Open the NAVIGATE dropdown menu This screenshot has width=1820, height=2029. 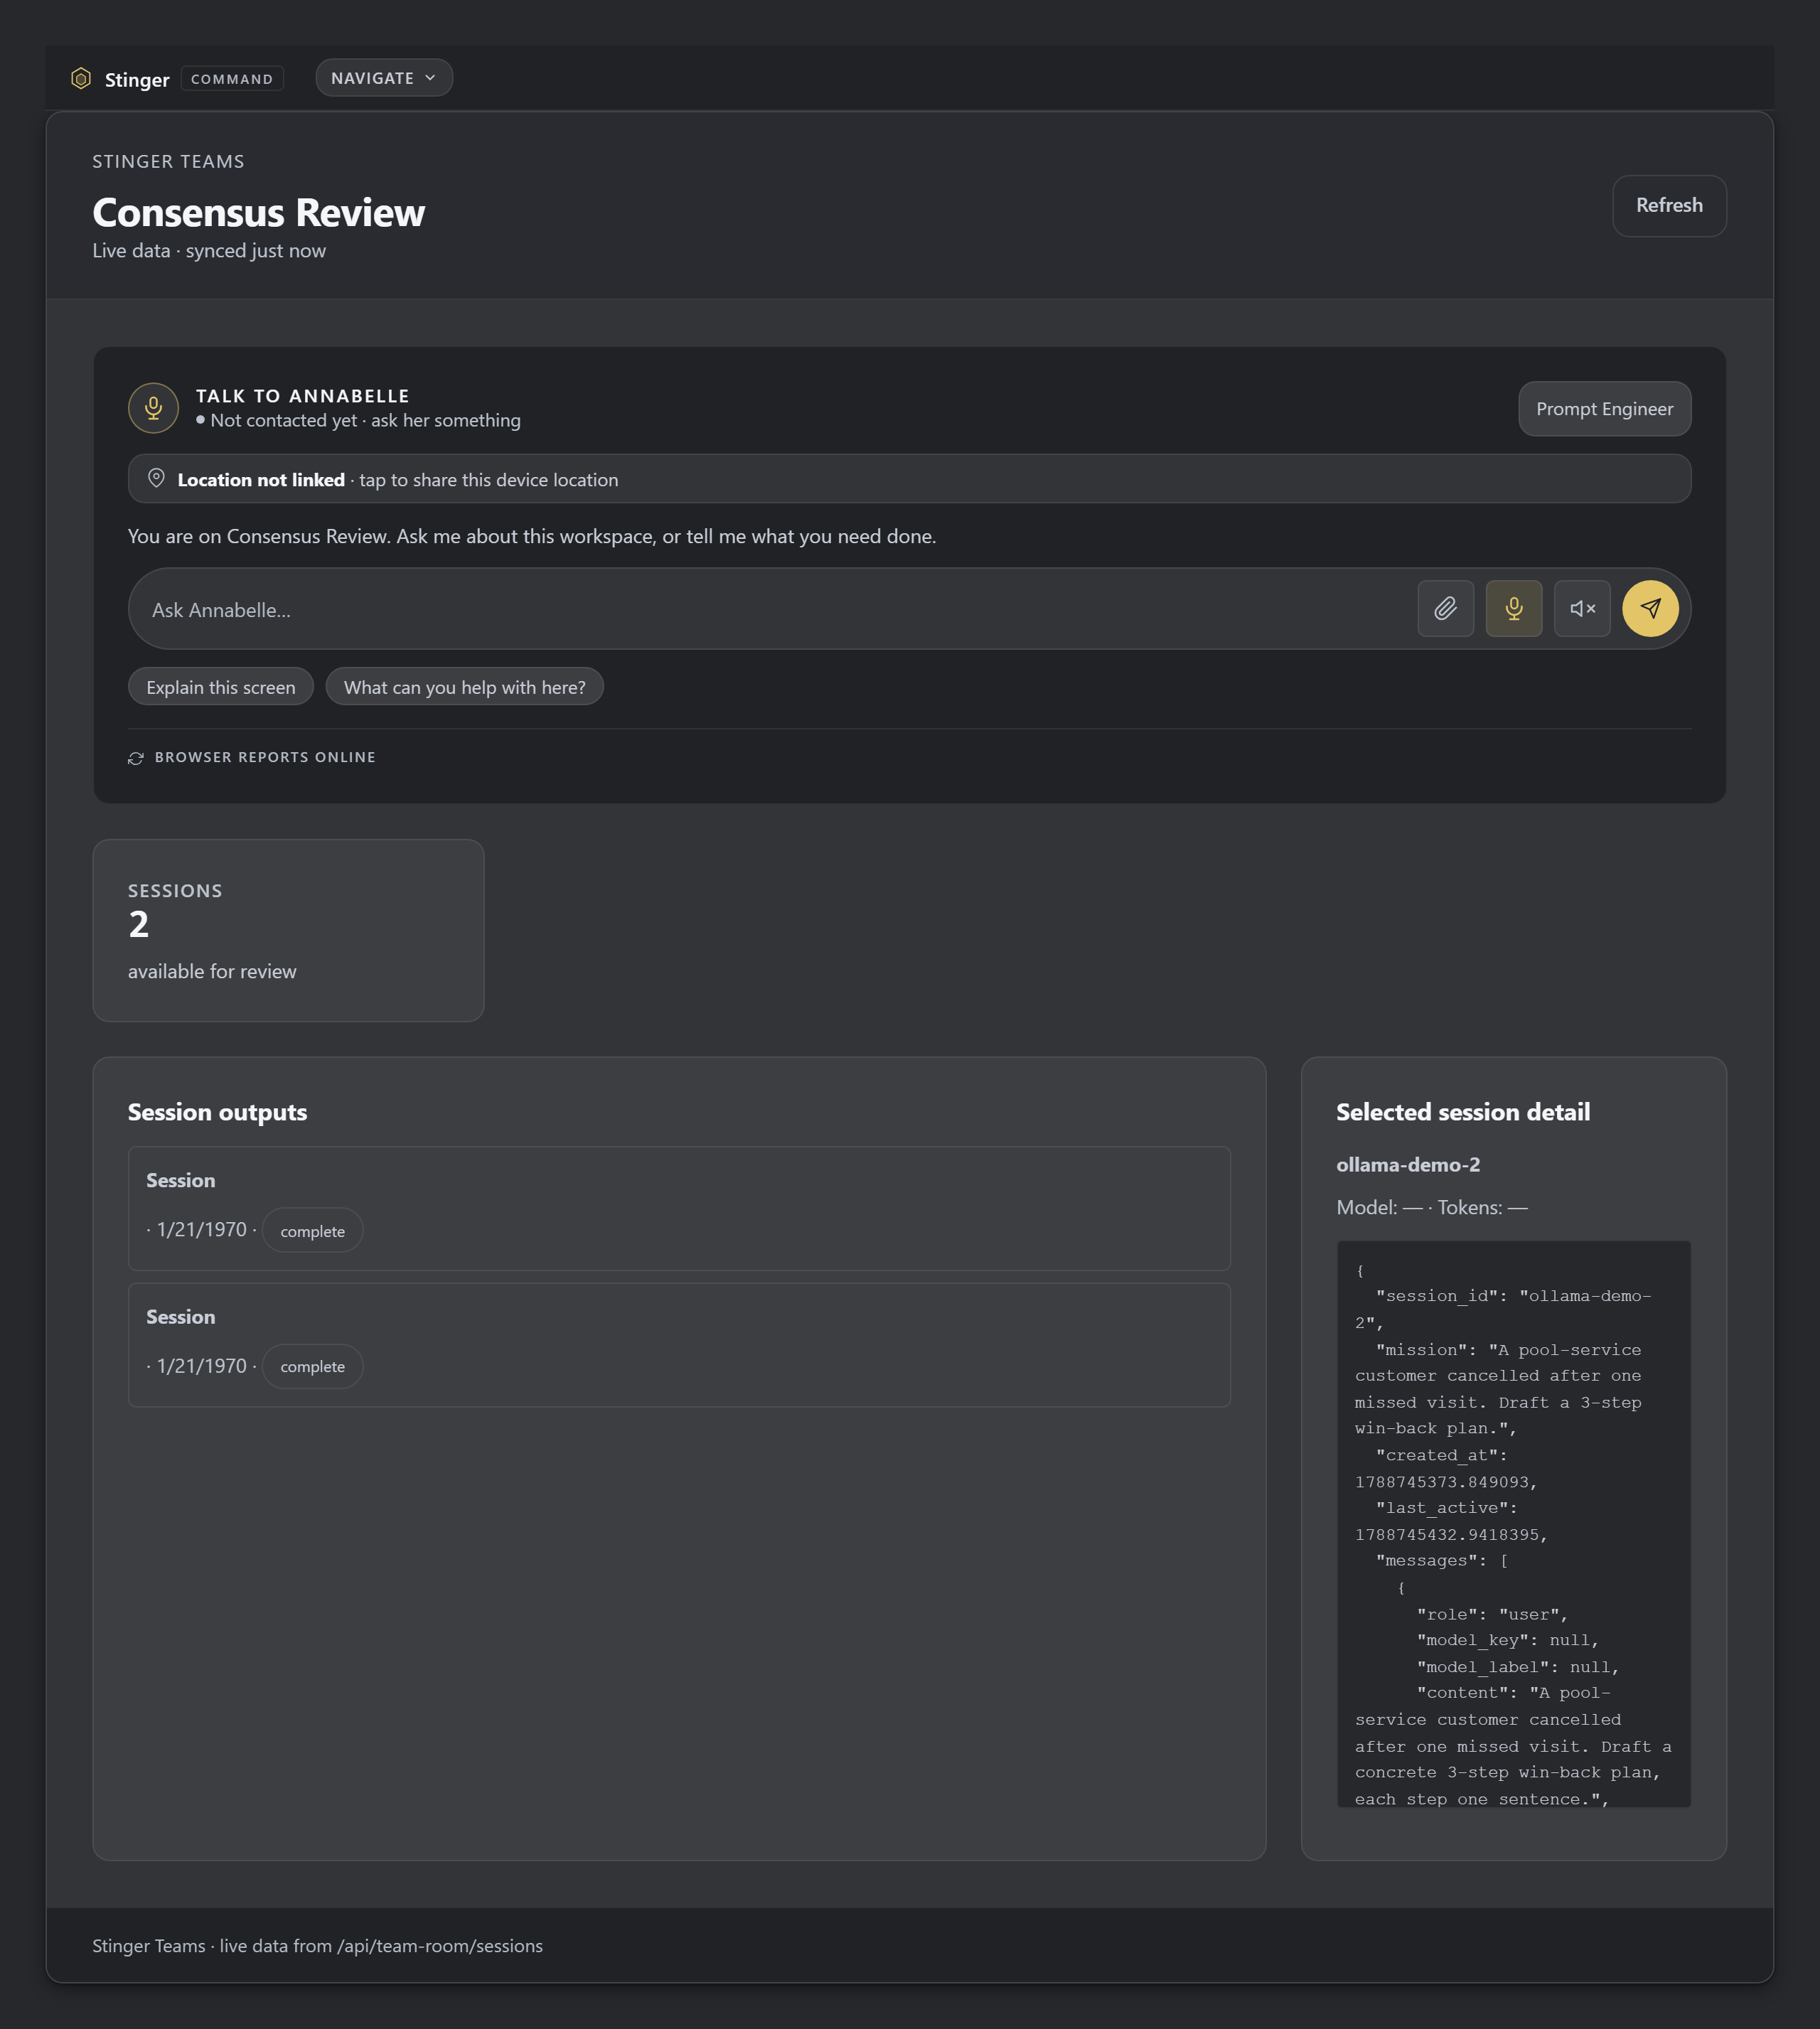pos(384,78)
